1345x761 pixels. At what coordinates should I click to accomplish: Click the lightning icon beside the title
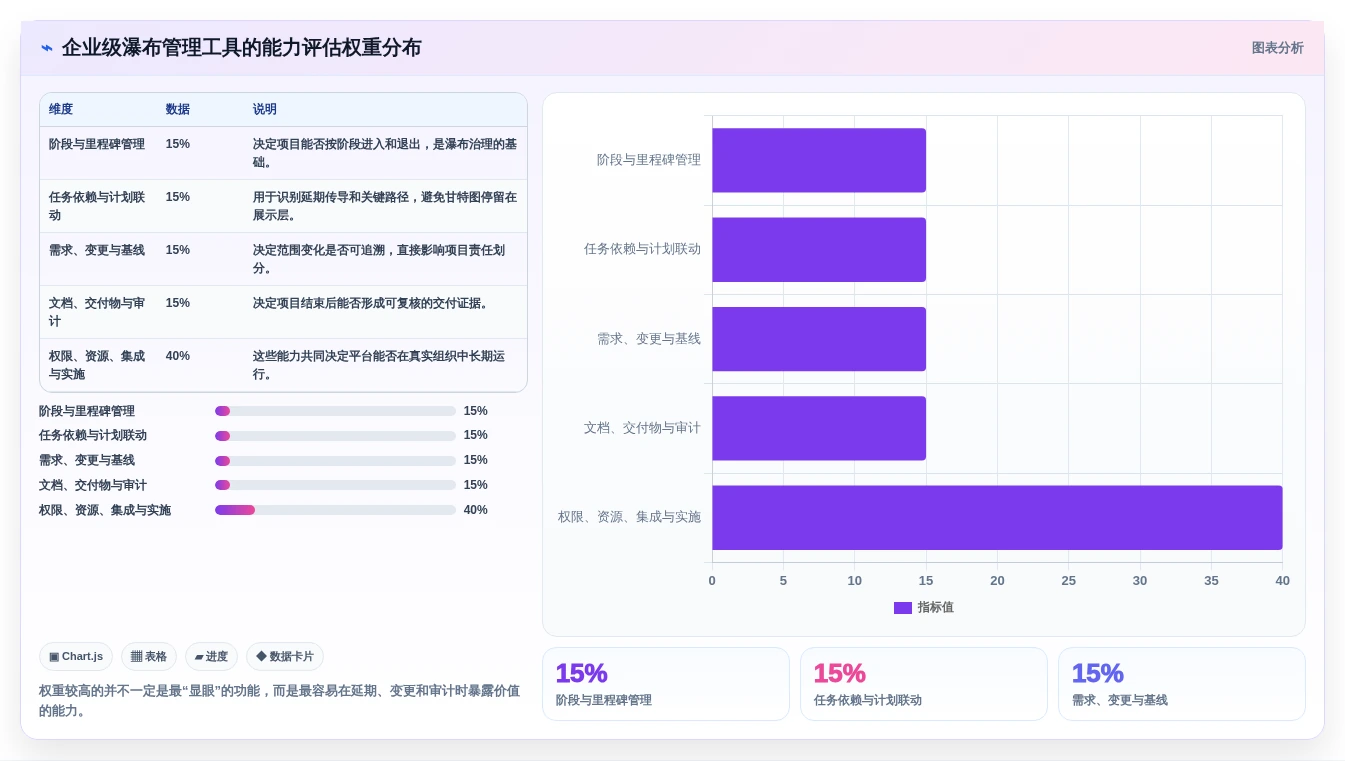(x=47, y=48)
